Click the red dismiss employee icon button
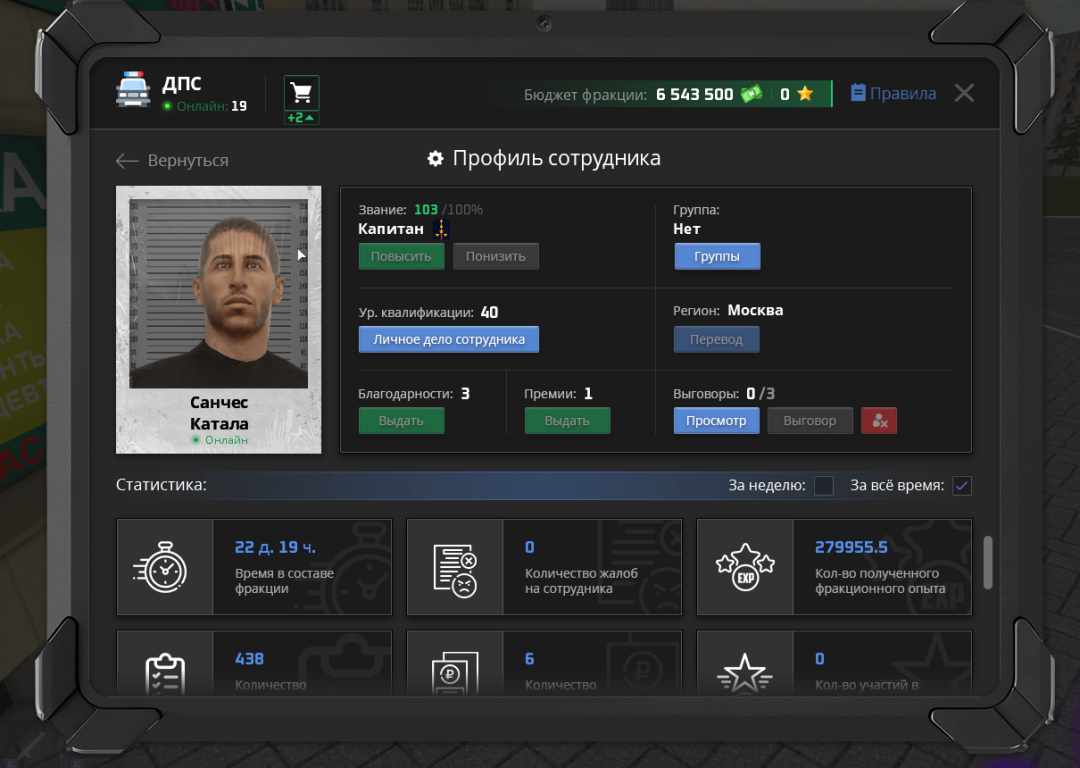The height and width of the screenshot is (768, 1080). (879, 420)
